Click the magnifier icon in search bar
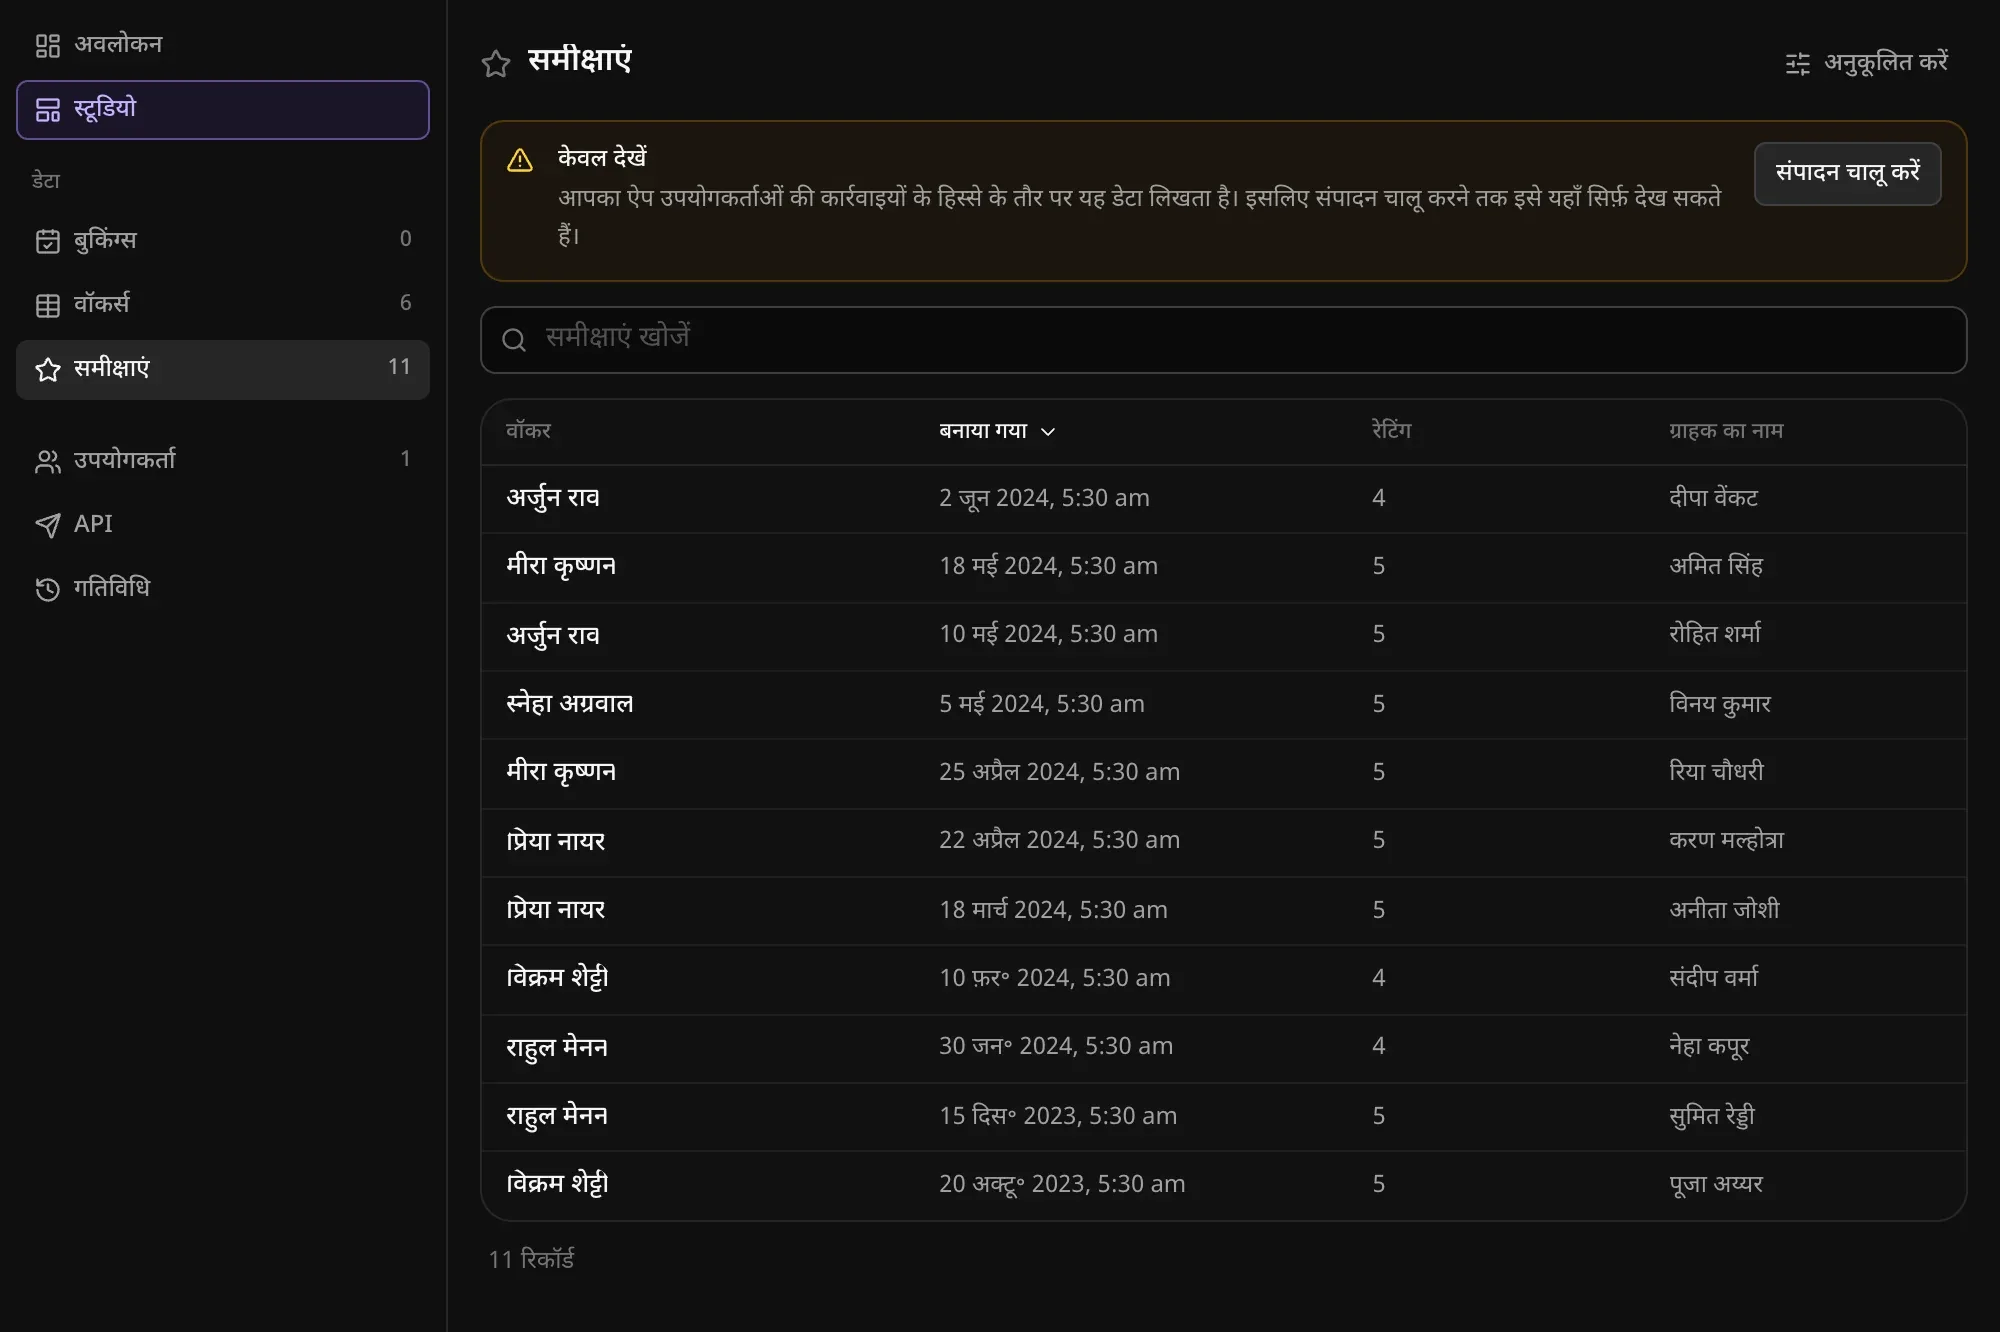2000x1332 pixels. pos(514,340)
